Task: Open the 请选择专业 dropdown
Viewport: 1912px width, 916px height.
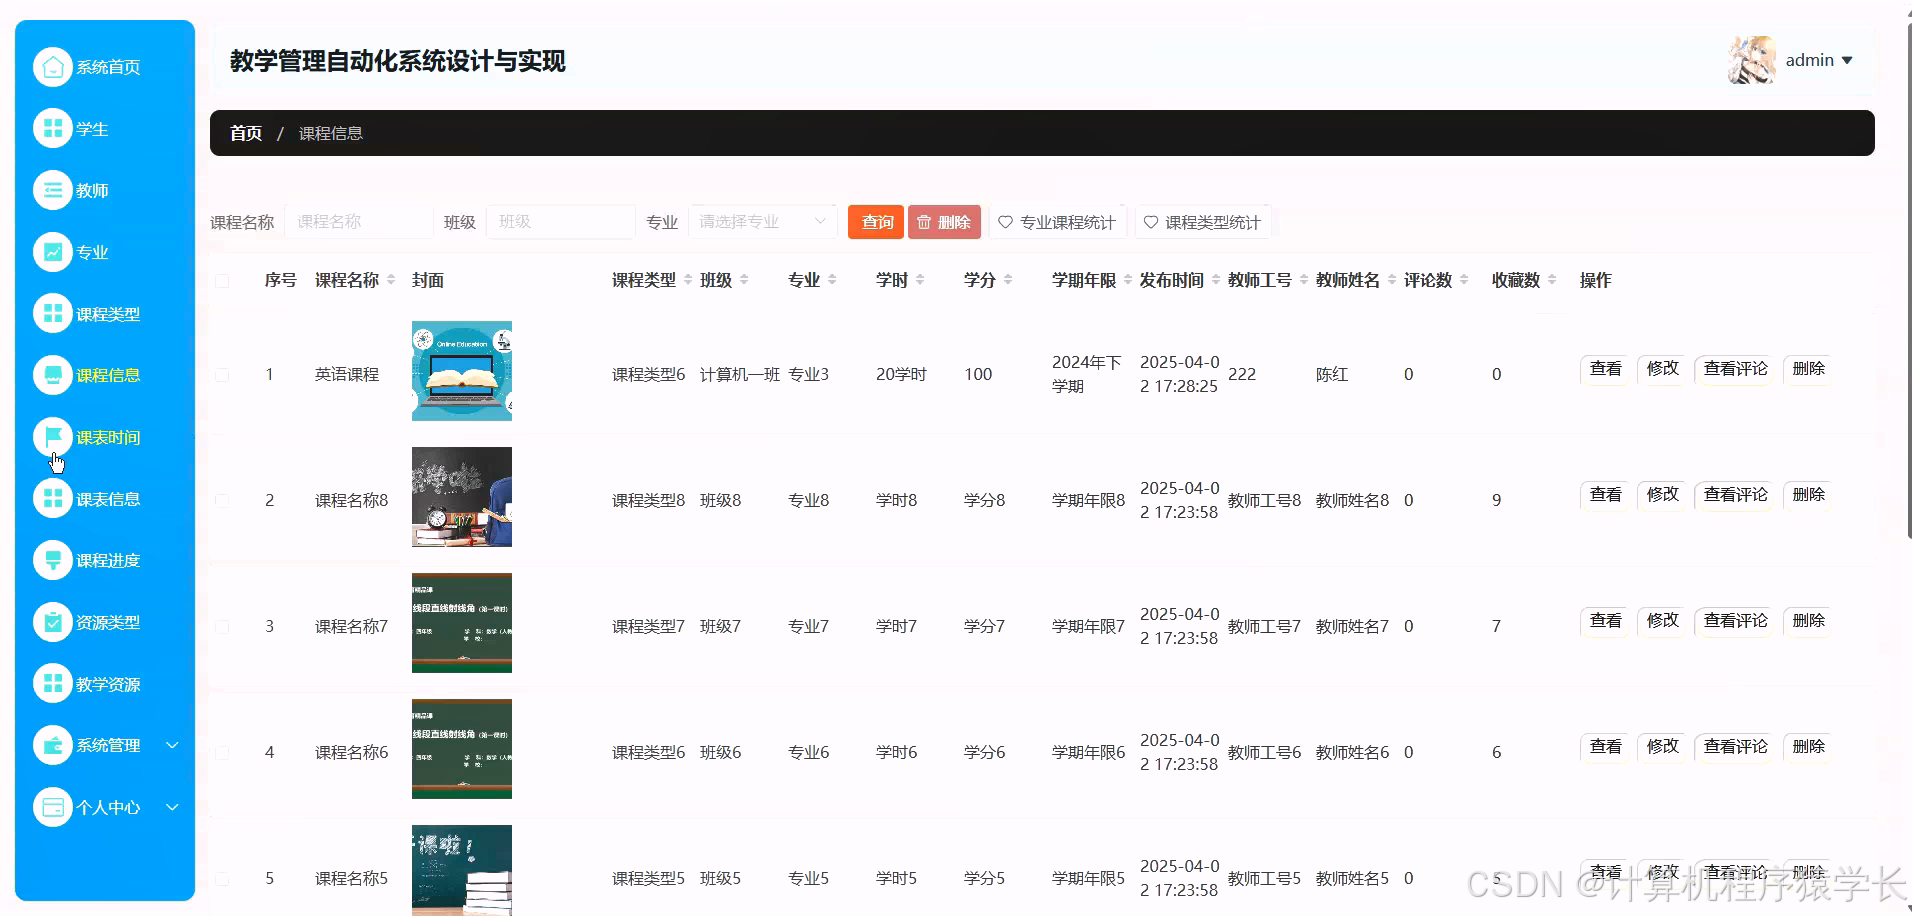Action: 763,221
